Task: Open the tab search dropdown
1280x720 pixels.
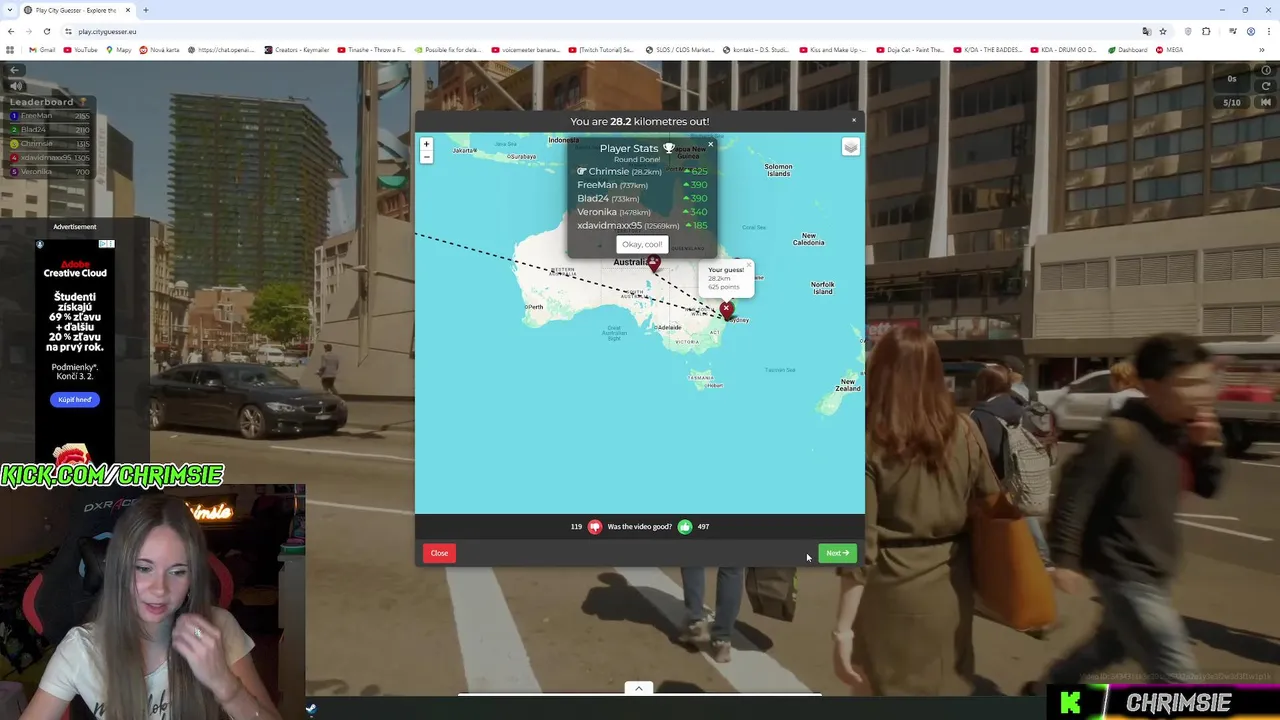Action: 9,10
